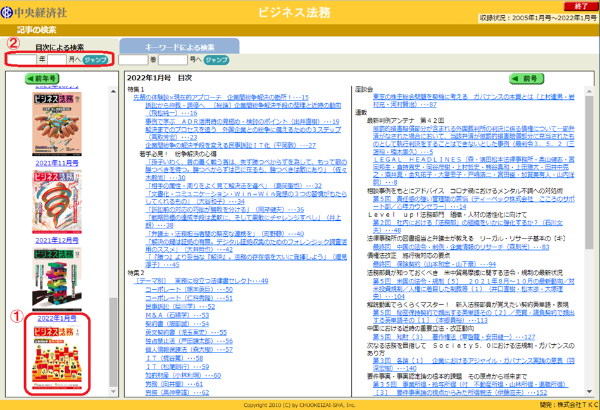Select the swirl cover thumbnail above 2021年12月号
Screen dimensions: 600x410
click(x=57, y=202)
